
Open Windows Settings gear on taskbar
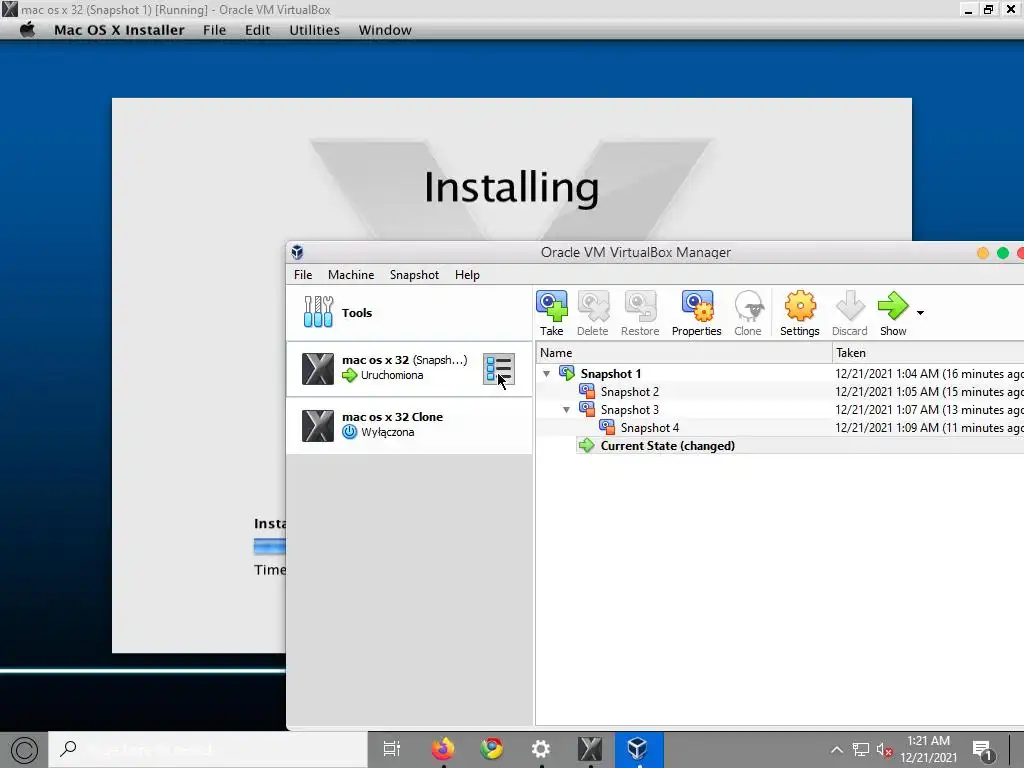(541, 749)
